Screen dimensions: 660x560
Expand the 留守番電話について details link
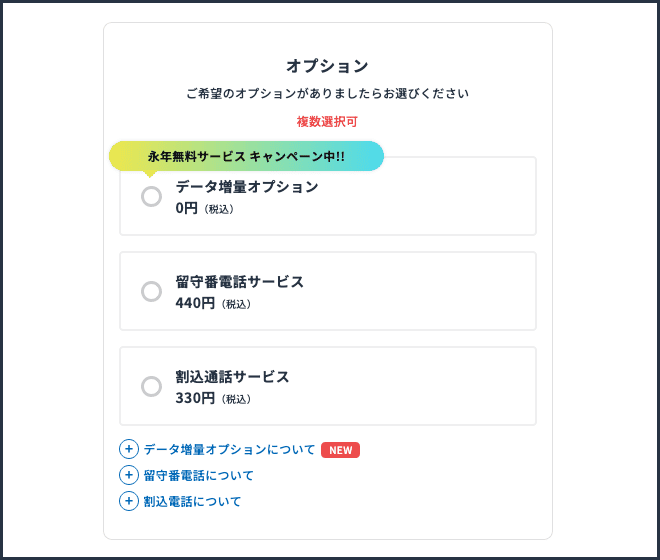(199, 476)
